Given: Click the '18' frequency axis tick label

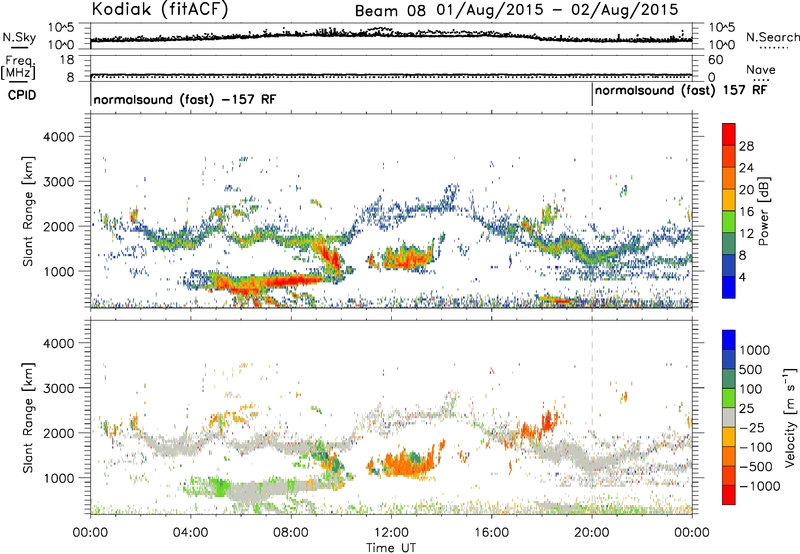Looking at the screenshot, I should click(x=67, y=60).
